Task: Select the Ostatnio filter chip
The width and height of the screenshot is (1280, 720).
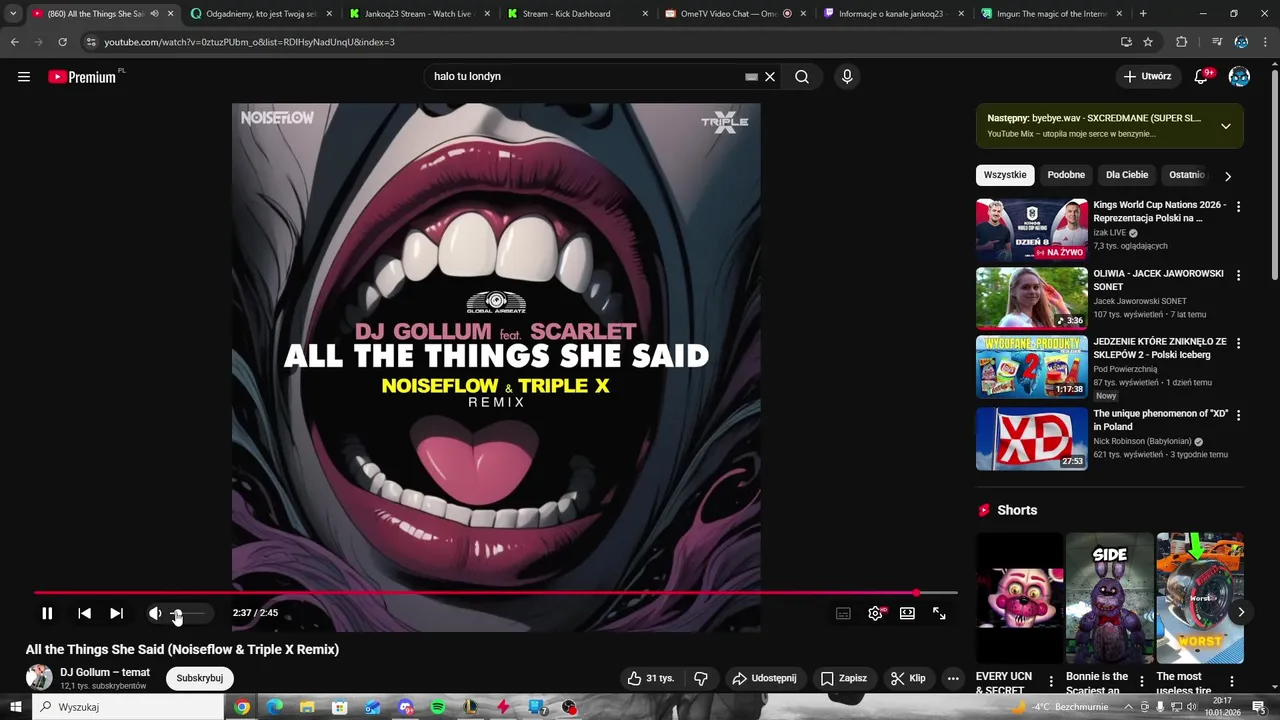Action: click(1187, 175)
